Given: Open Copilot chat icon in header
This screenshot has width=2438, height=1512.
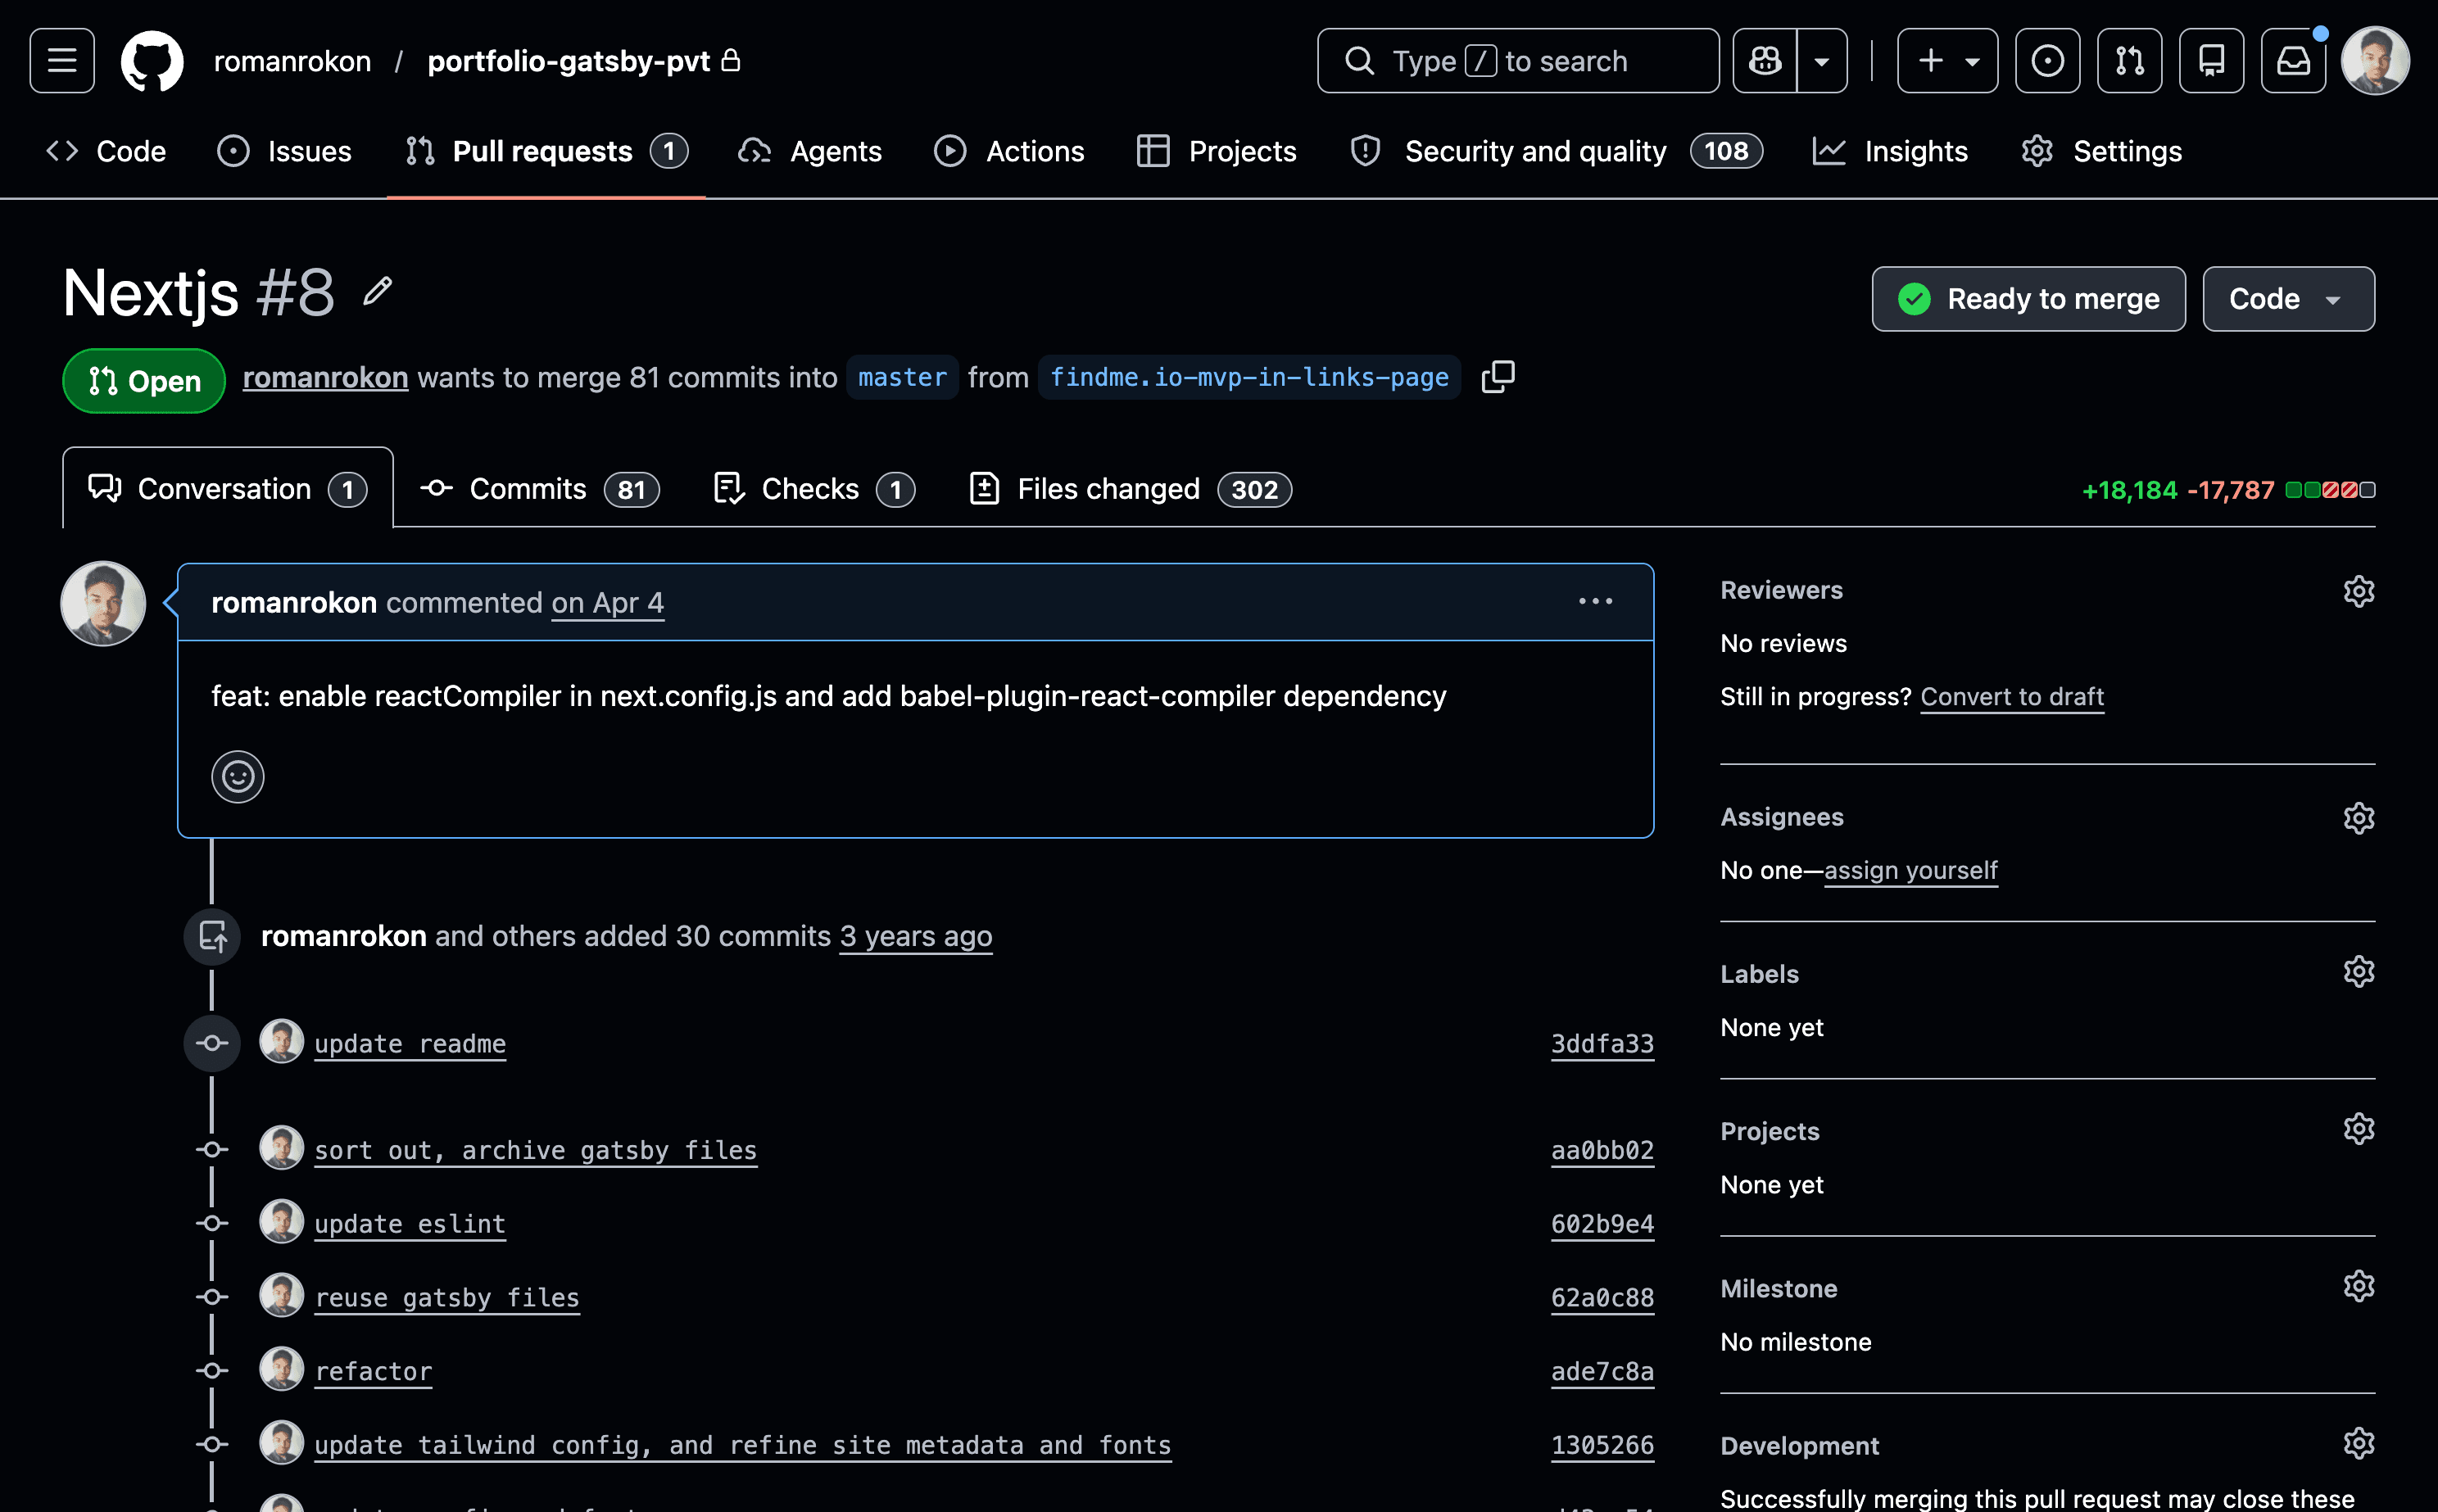Looking at the screenshot, I should point(1765,61).
